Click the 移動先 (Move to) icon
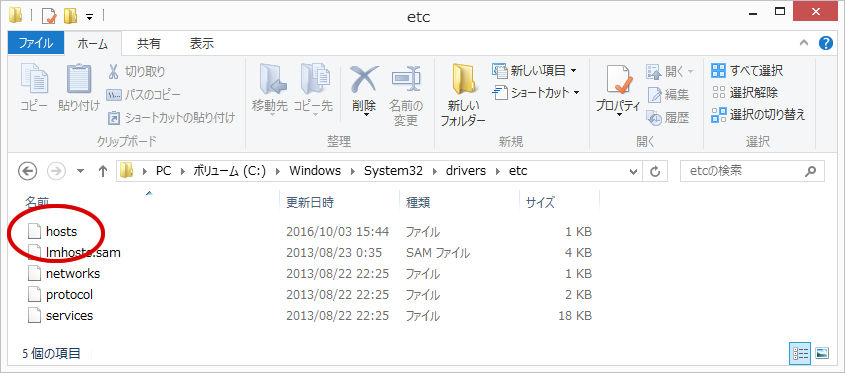Image resolution: width=845 pixels, height=373 pixels. [x=271, y=79]
